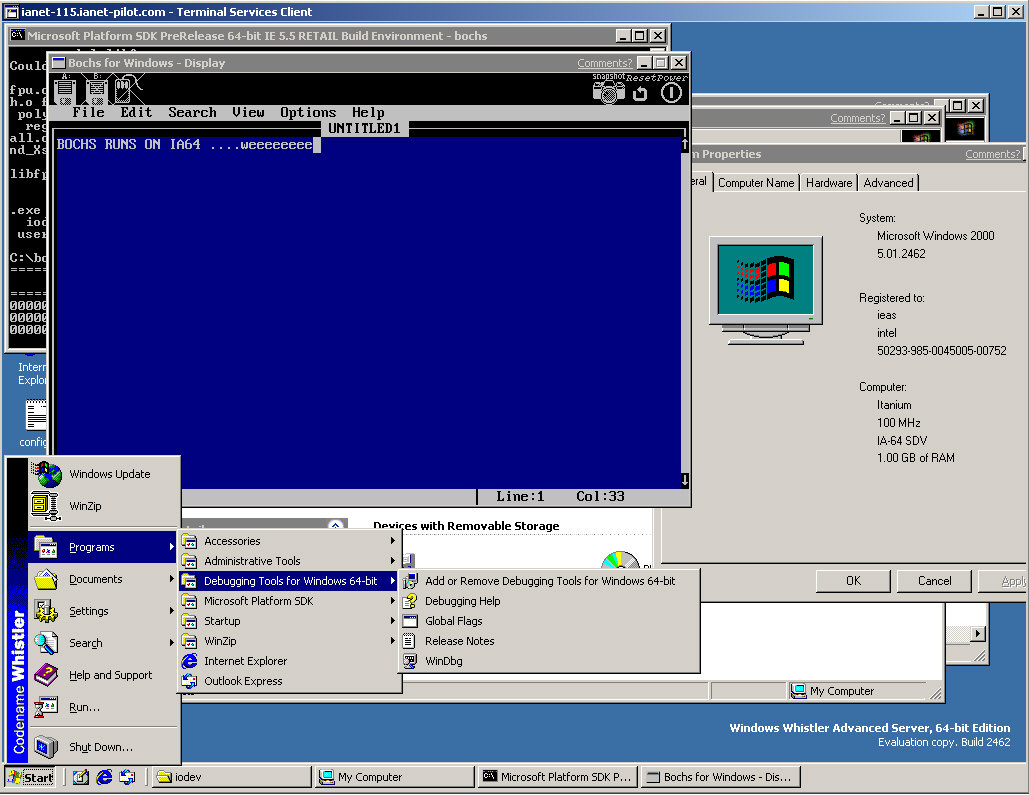Power off Bochs using the Power icon
1029x795 pixels.
pos(670,92)
